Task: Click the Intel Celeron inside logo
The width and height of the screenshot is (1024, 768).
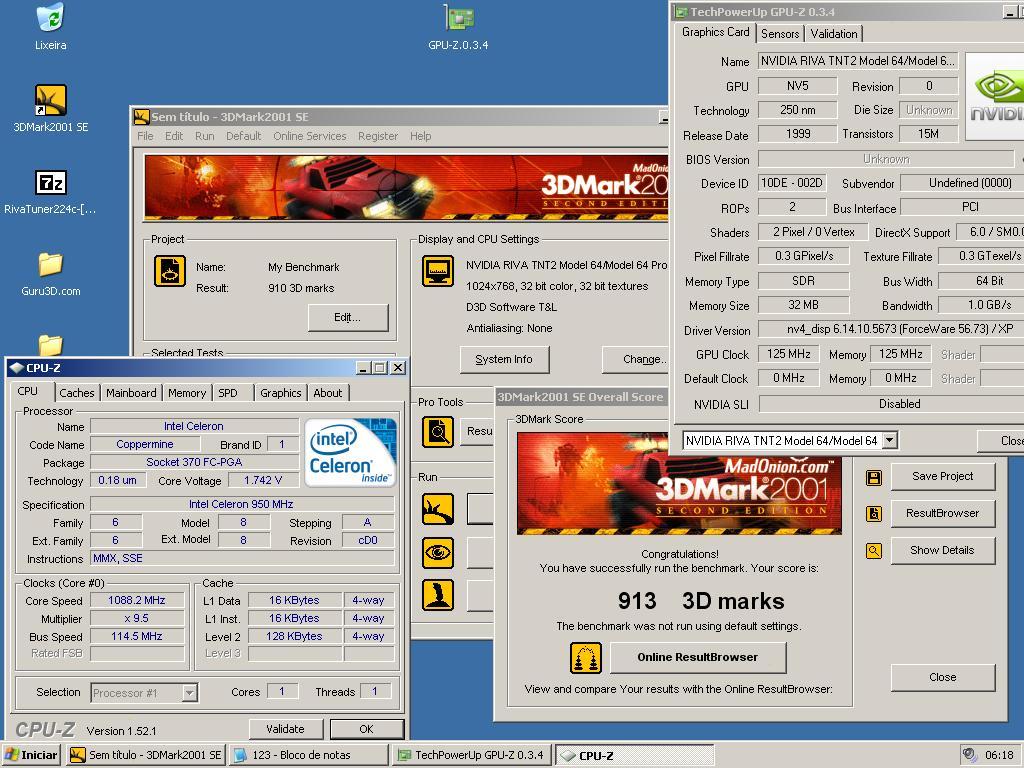Action: click(x=350, y=453)
